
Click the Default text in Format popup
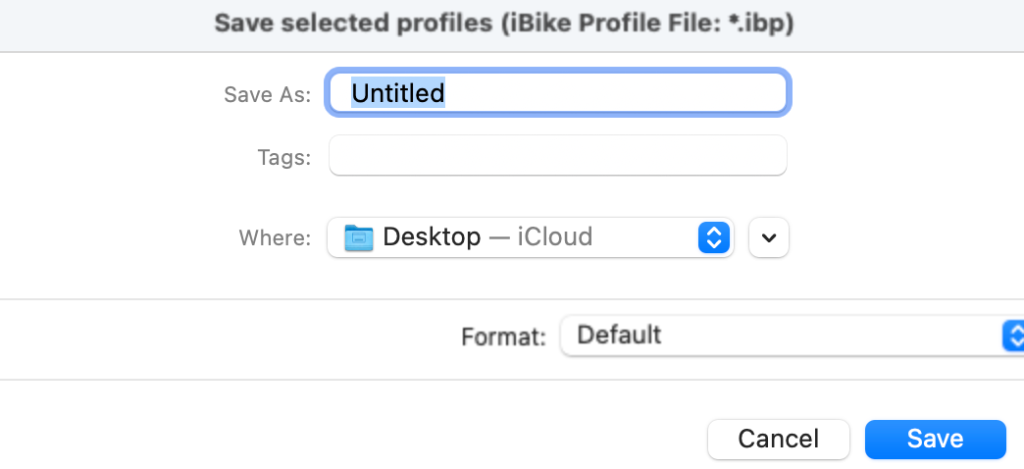tap(619, 335)
